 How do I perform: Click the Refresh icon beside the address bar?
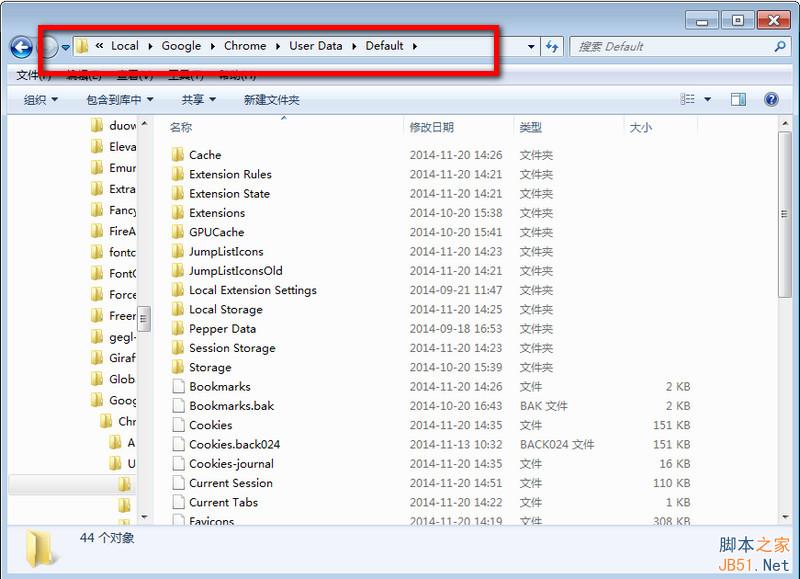[x=553, y=46]
